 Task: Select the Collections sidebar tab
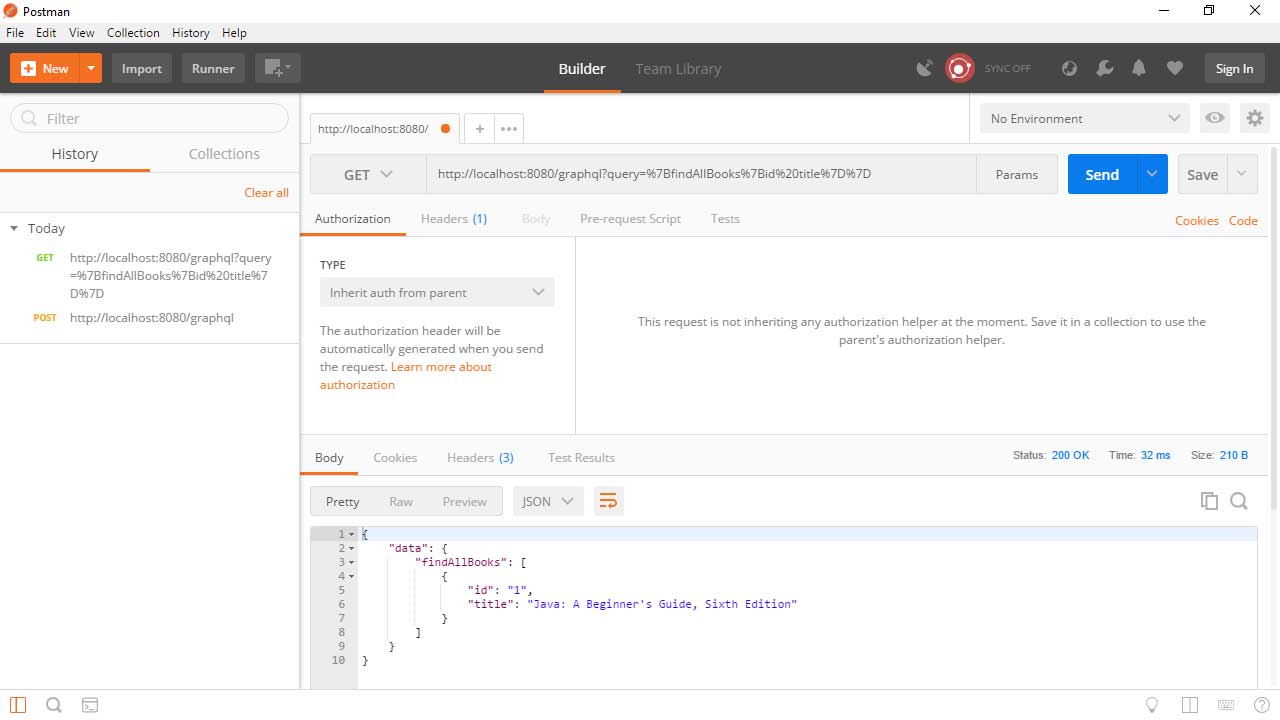(x=224, y=154)
